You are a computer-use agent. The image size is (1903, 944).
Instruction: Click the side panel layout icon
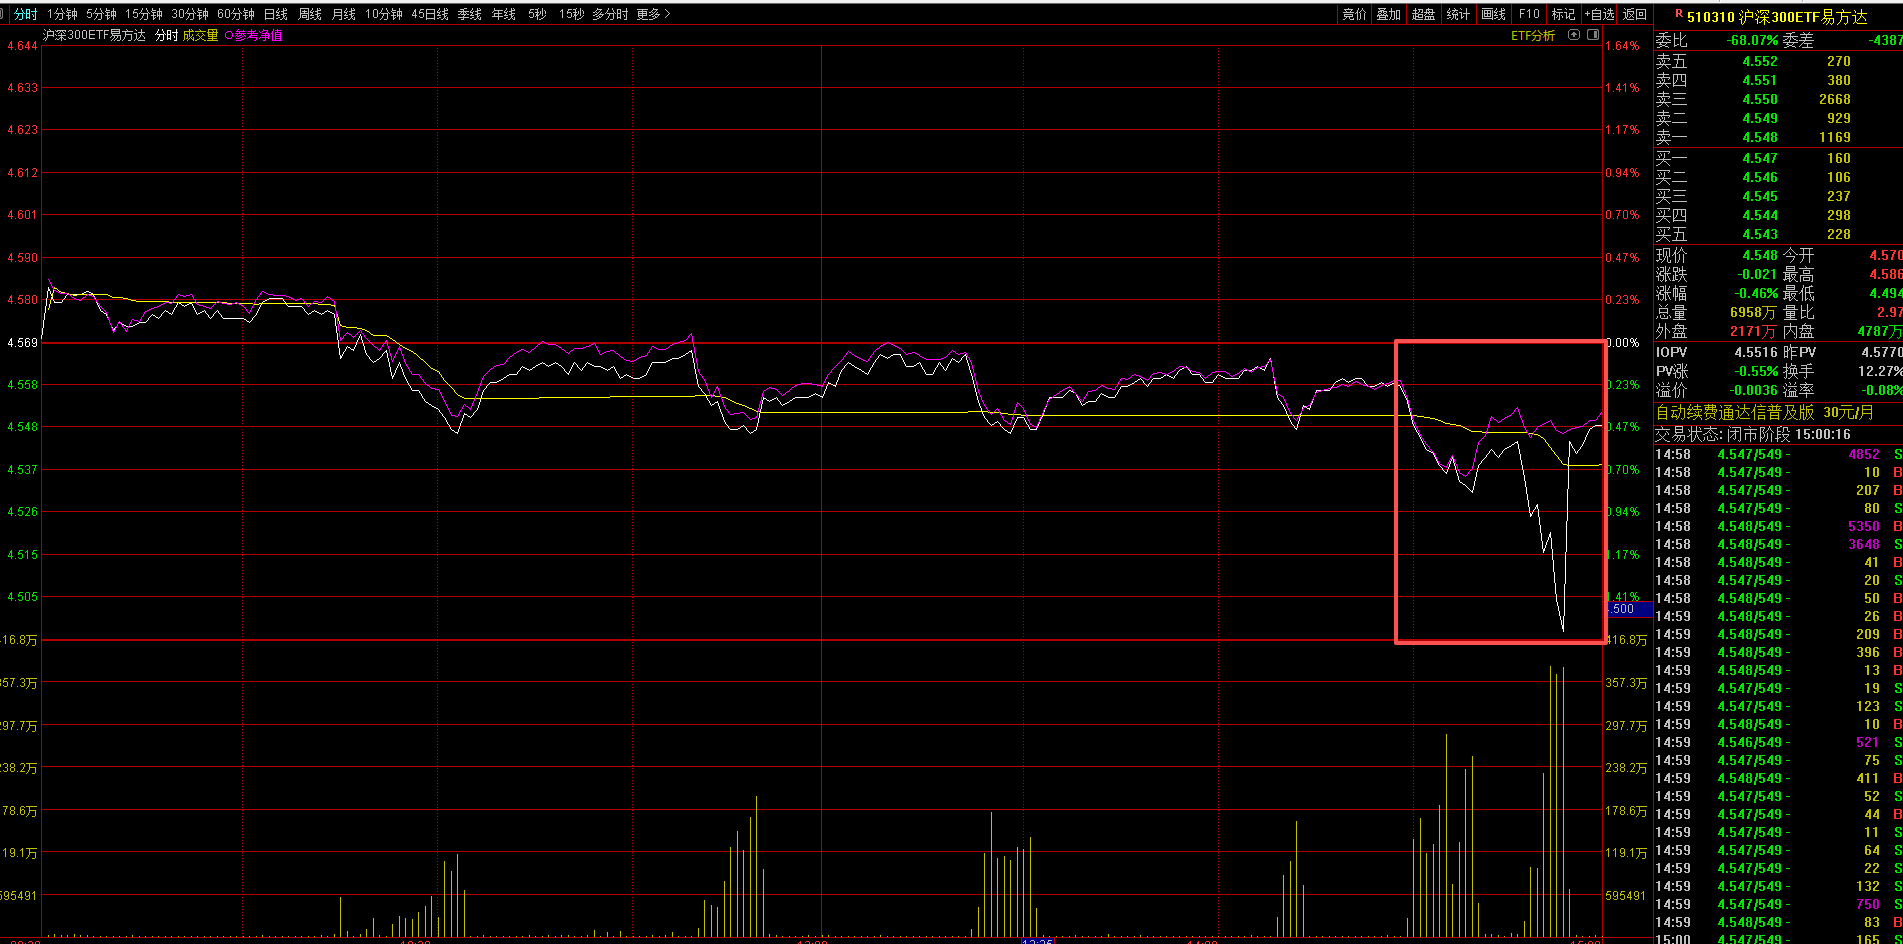coord(1593,35)
